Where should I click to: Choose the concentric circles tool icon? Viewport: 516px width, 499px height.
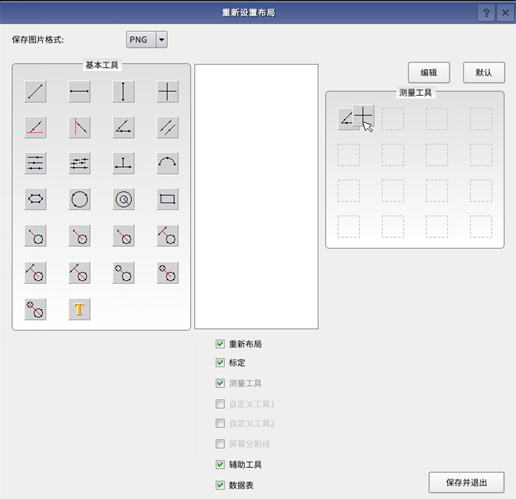click(x=123, y=199)
